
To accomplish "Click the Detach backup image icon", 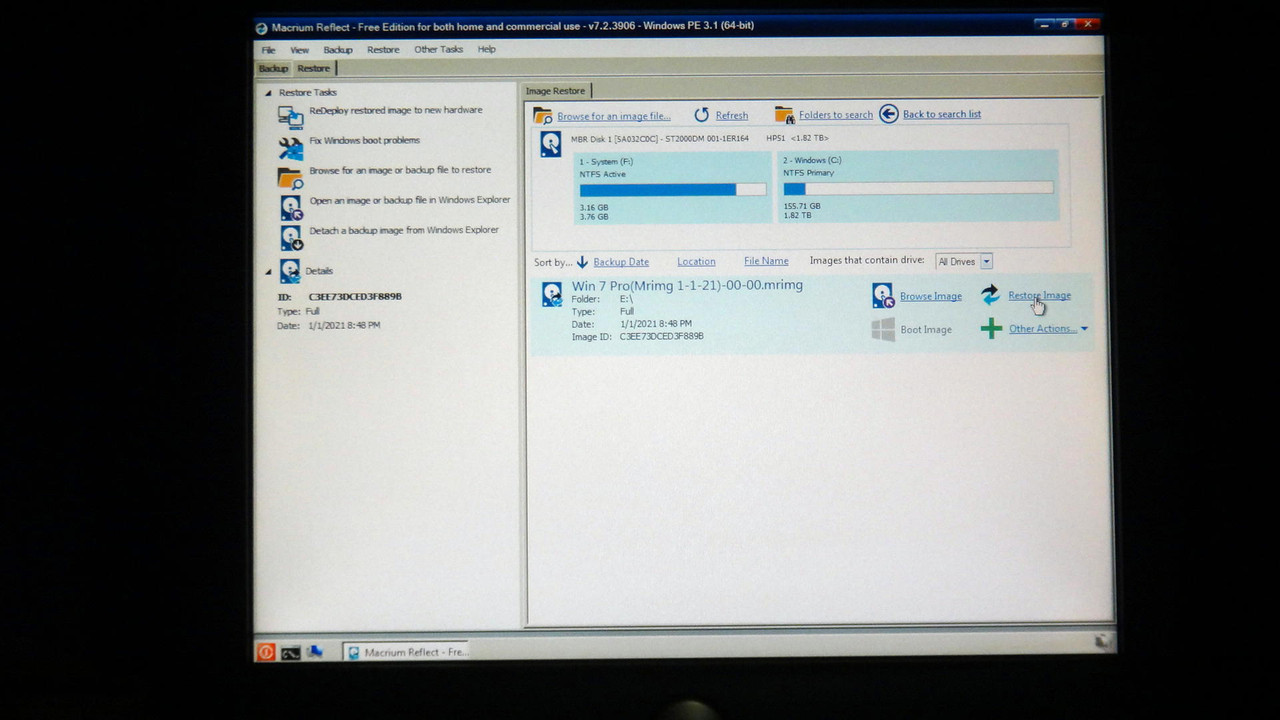I will tap(291, 238).
